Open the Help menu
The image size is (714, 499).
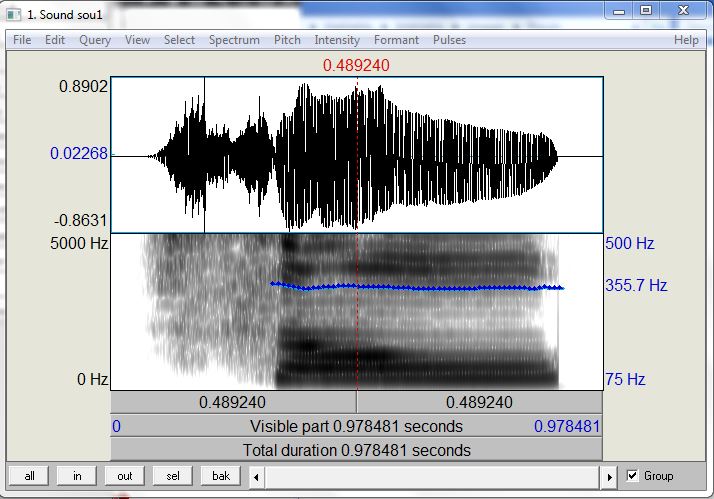tap(686, 40)
